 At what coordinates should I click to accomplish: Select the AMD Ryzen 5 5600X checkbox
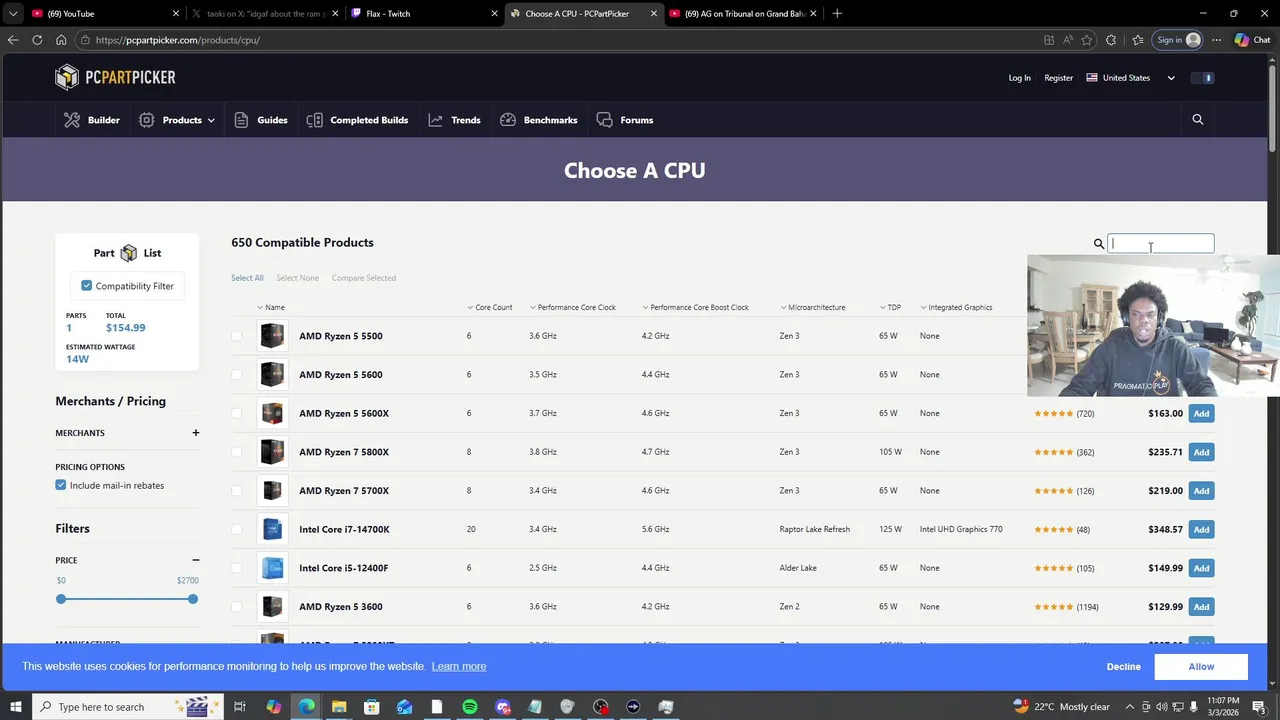pyautogui.click(x=237, y=413)
